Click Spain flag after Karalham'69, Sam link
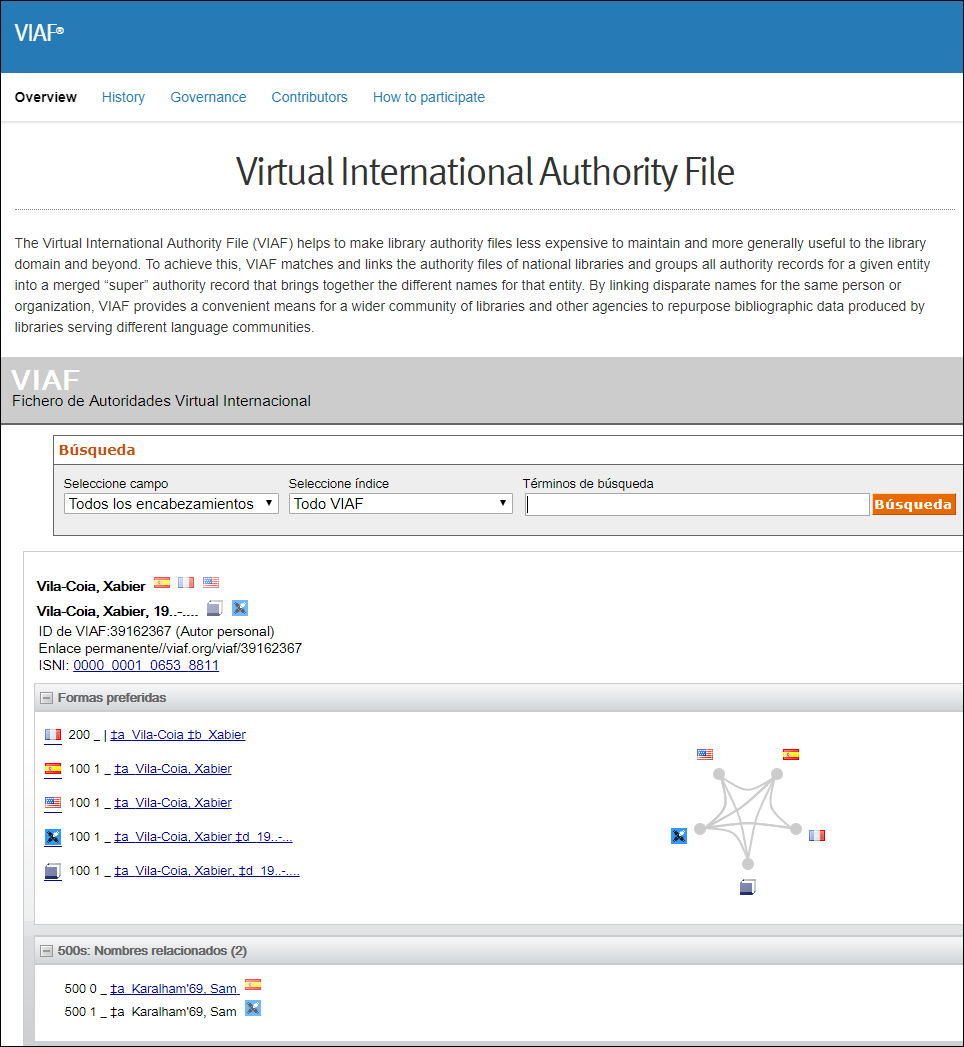 (253, 985)
